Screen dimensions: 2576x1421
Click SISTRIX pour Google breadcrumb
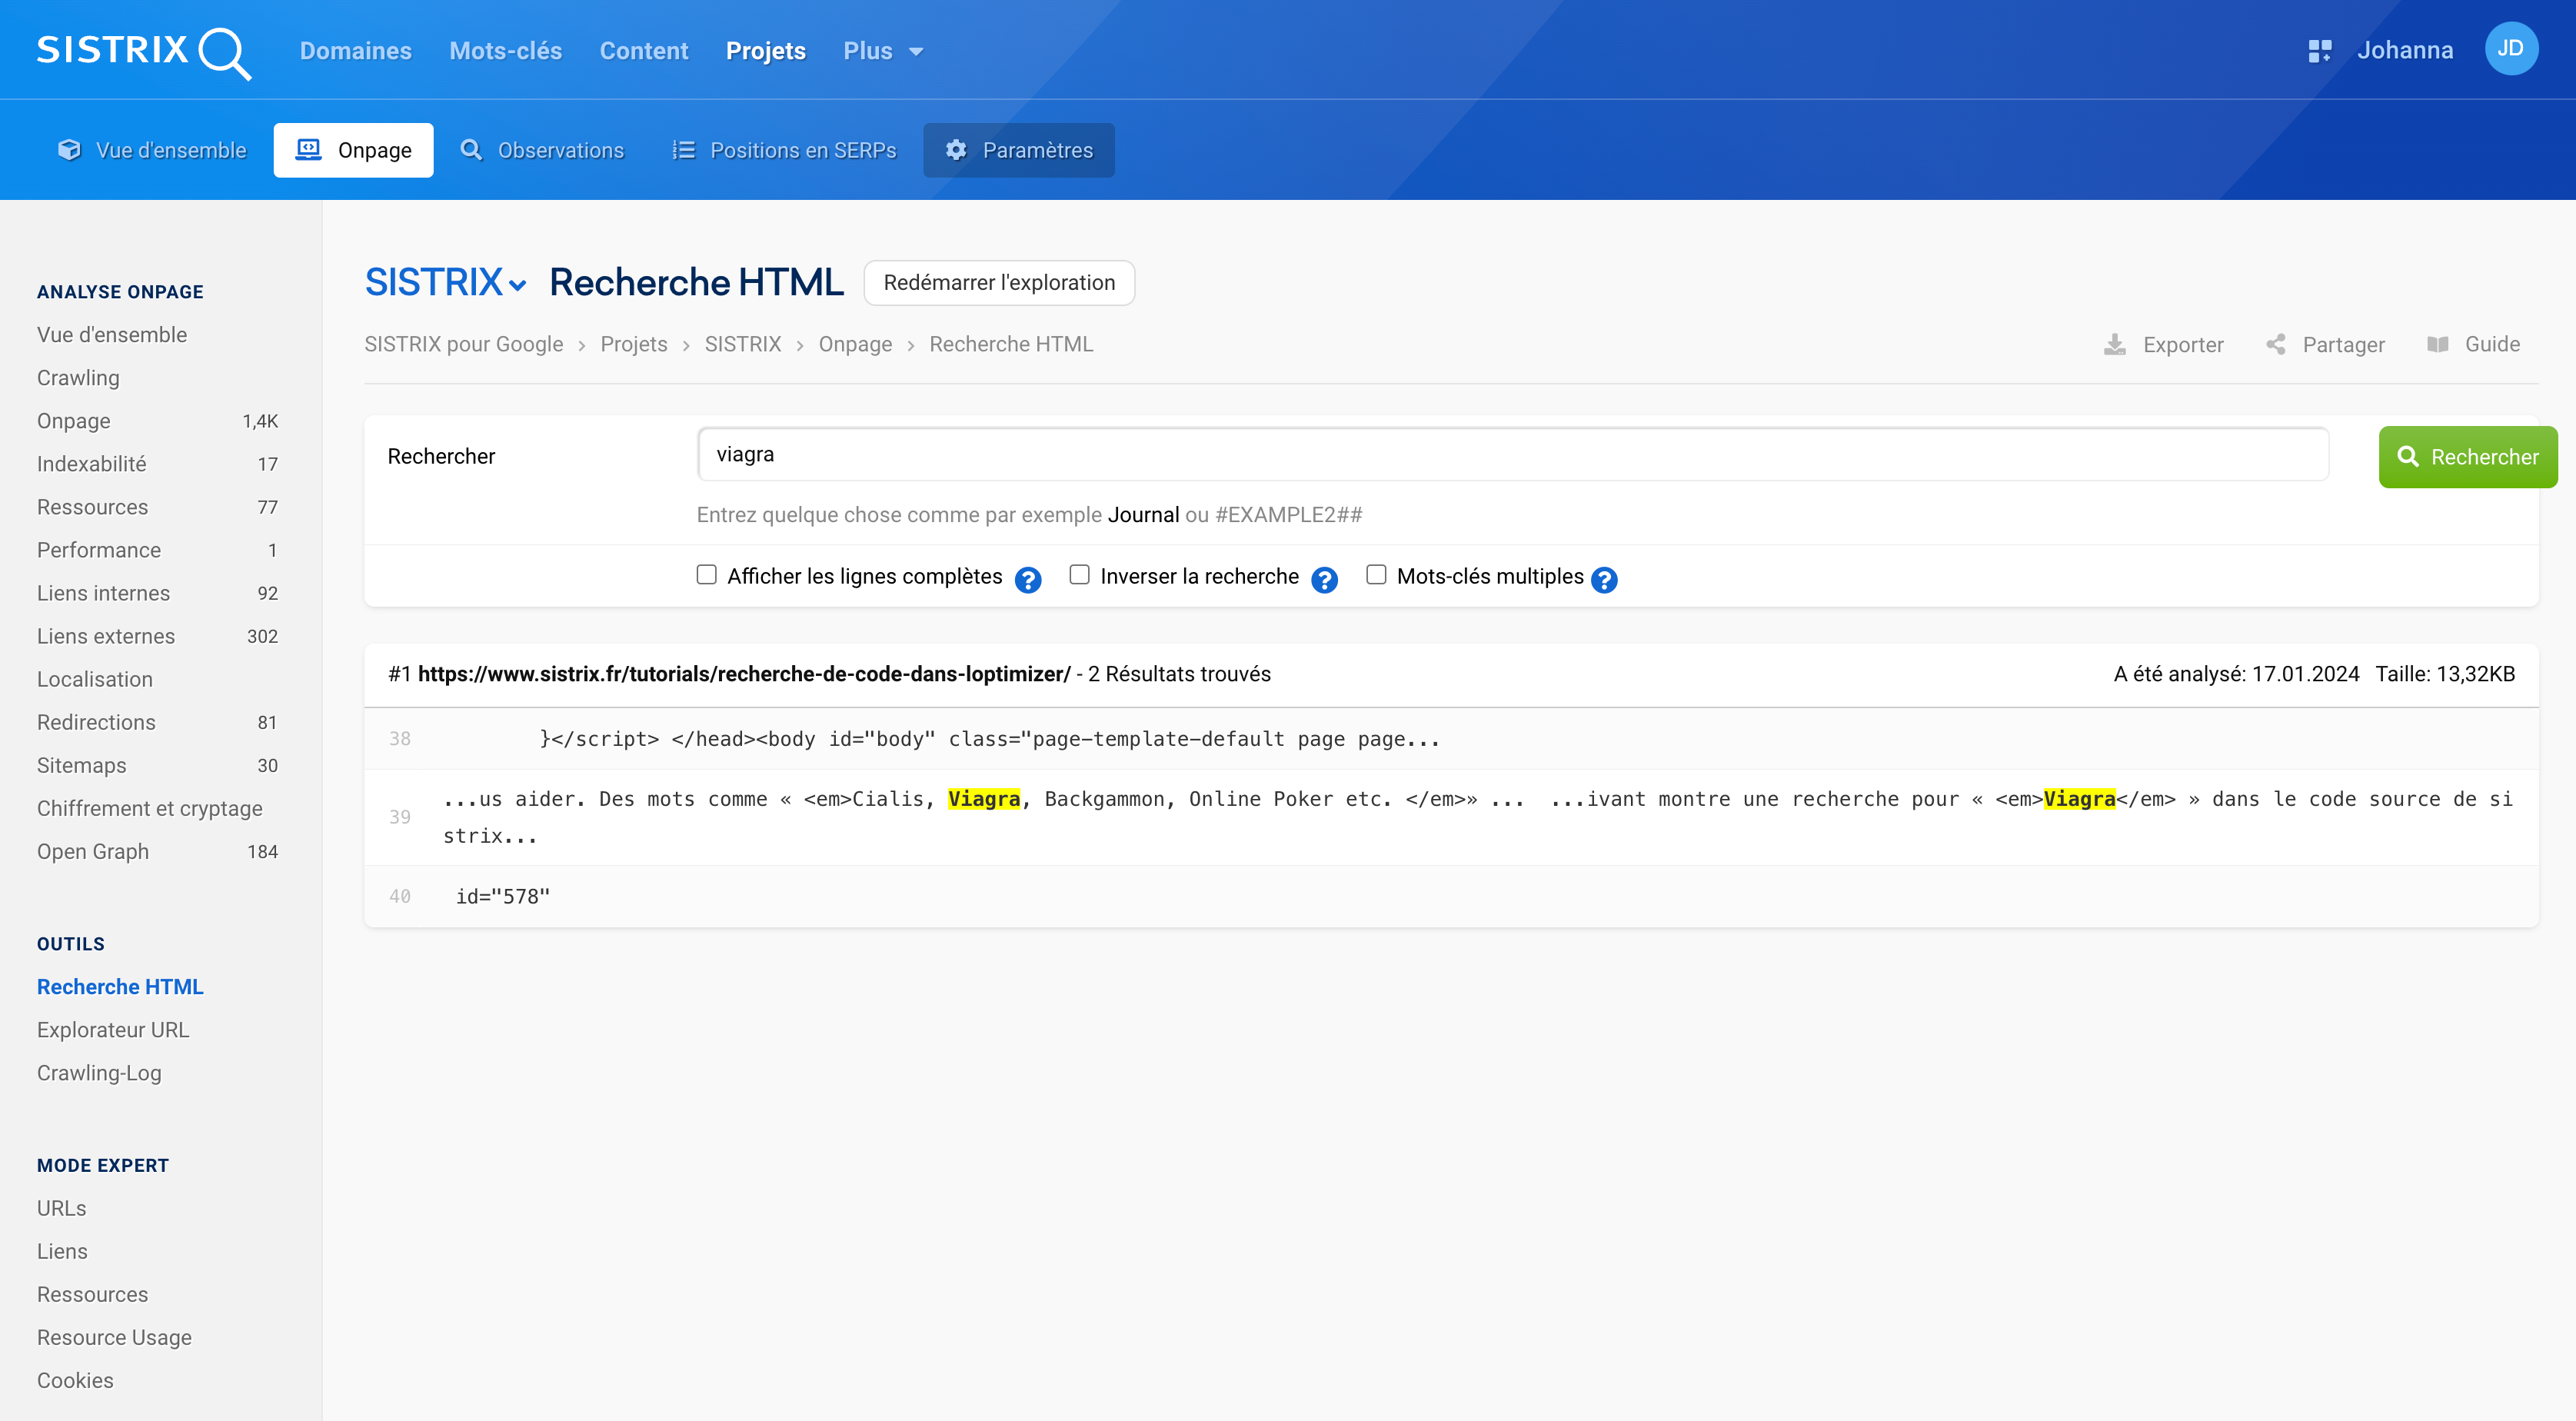(x=464, y=344)
